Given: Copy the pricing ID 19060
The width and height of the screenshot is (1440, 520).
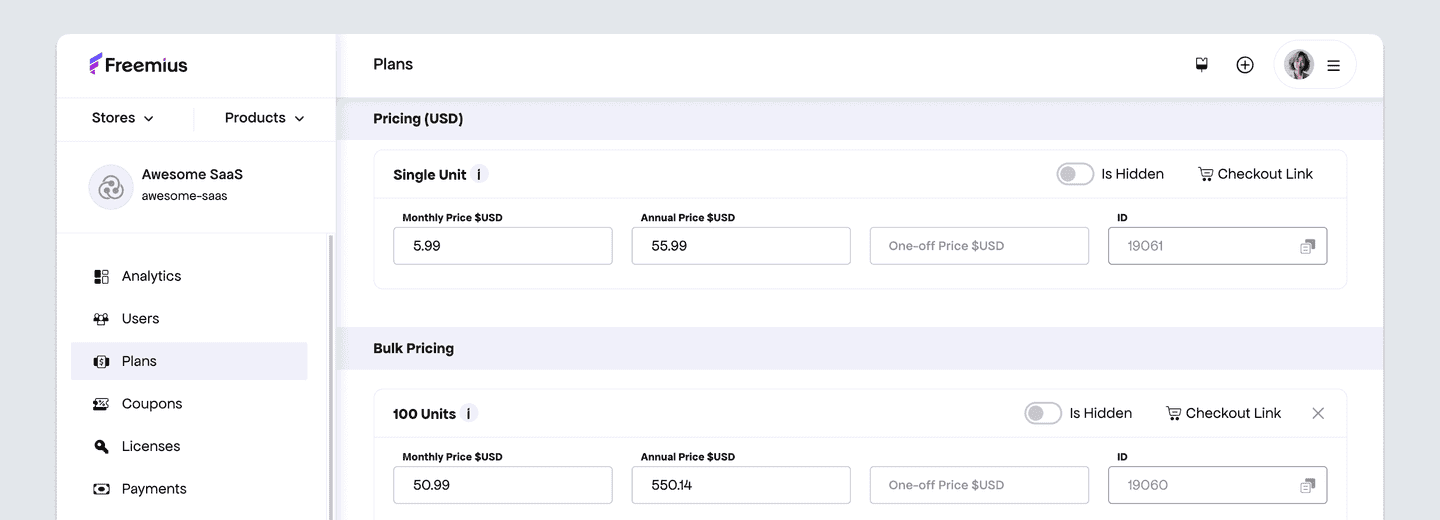Looking at the screenshot, I should point(1307,486).
